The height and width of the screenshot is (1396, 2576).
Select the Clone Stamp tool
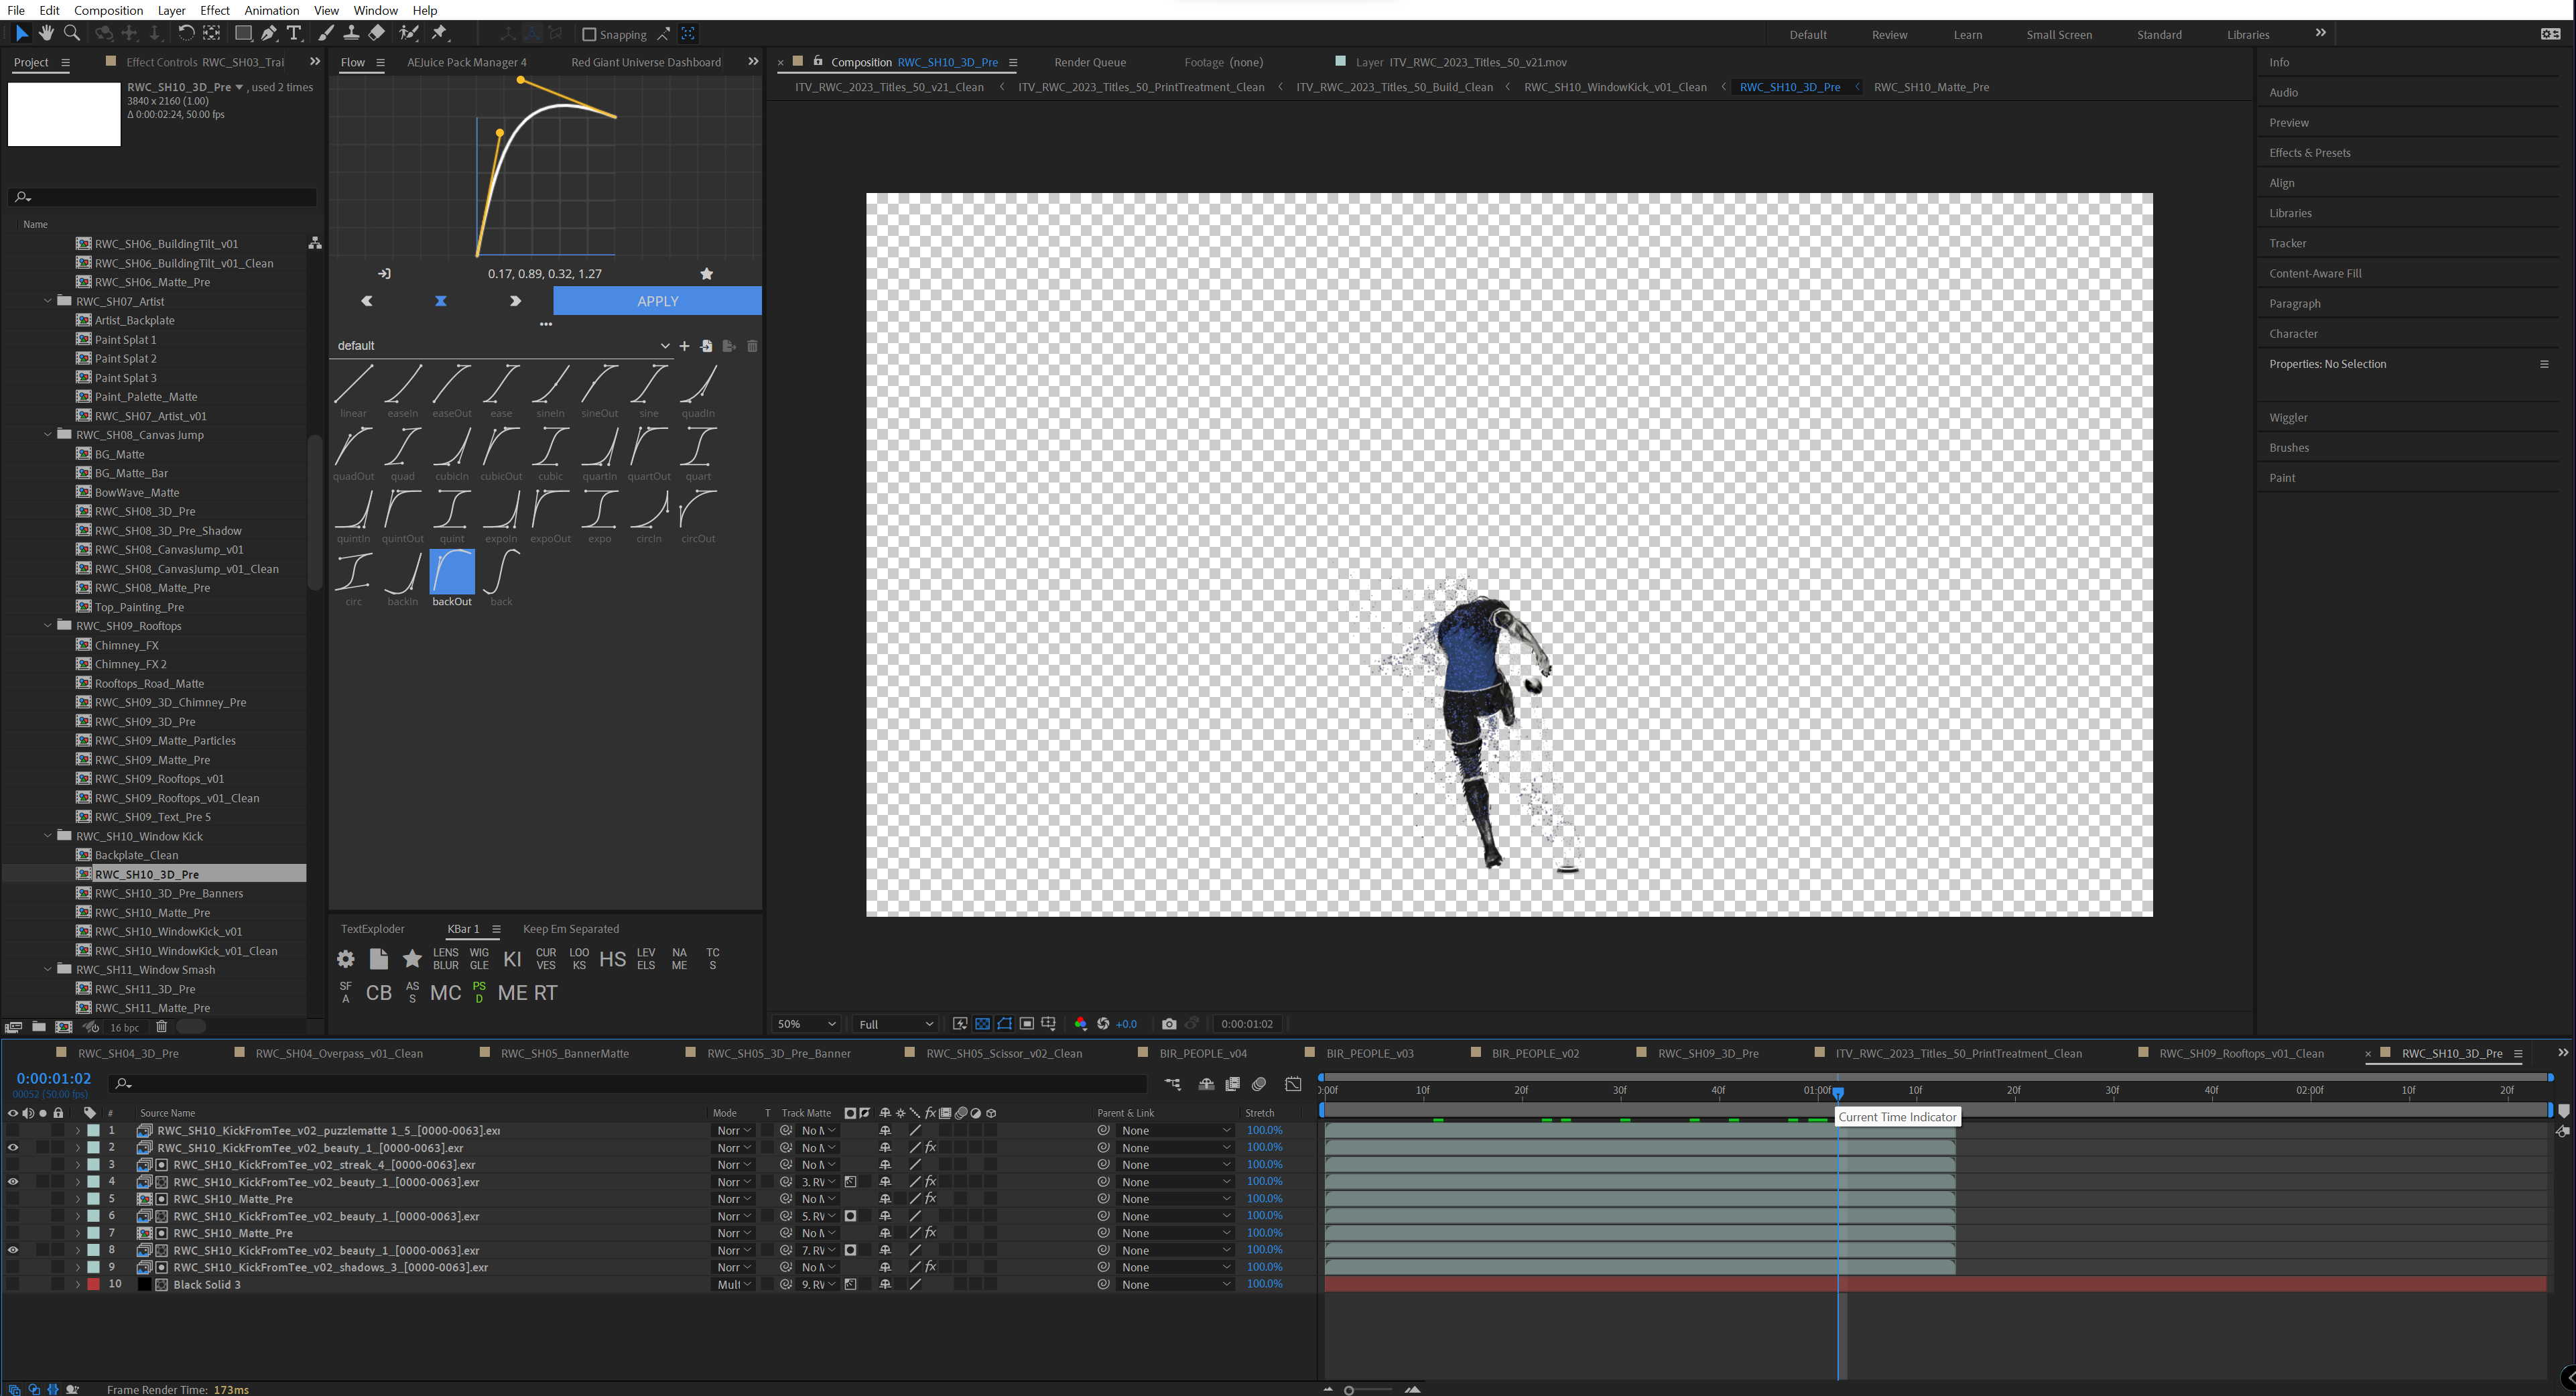tap(351, 33)
